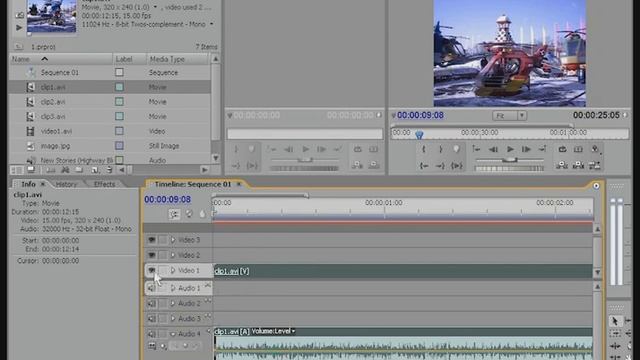640x360 pixels.
Task: Set unnumbered marker in Program monitor
Action: (x=456, y=149)
